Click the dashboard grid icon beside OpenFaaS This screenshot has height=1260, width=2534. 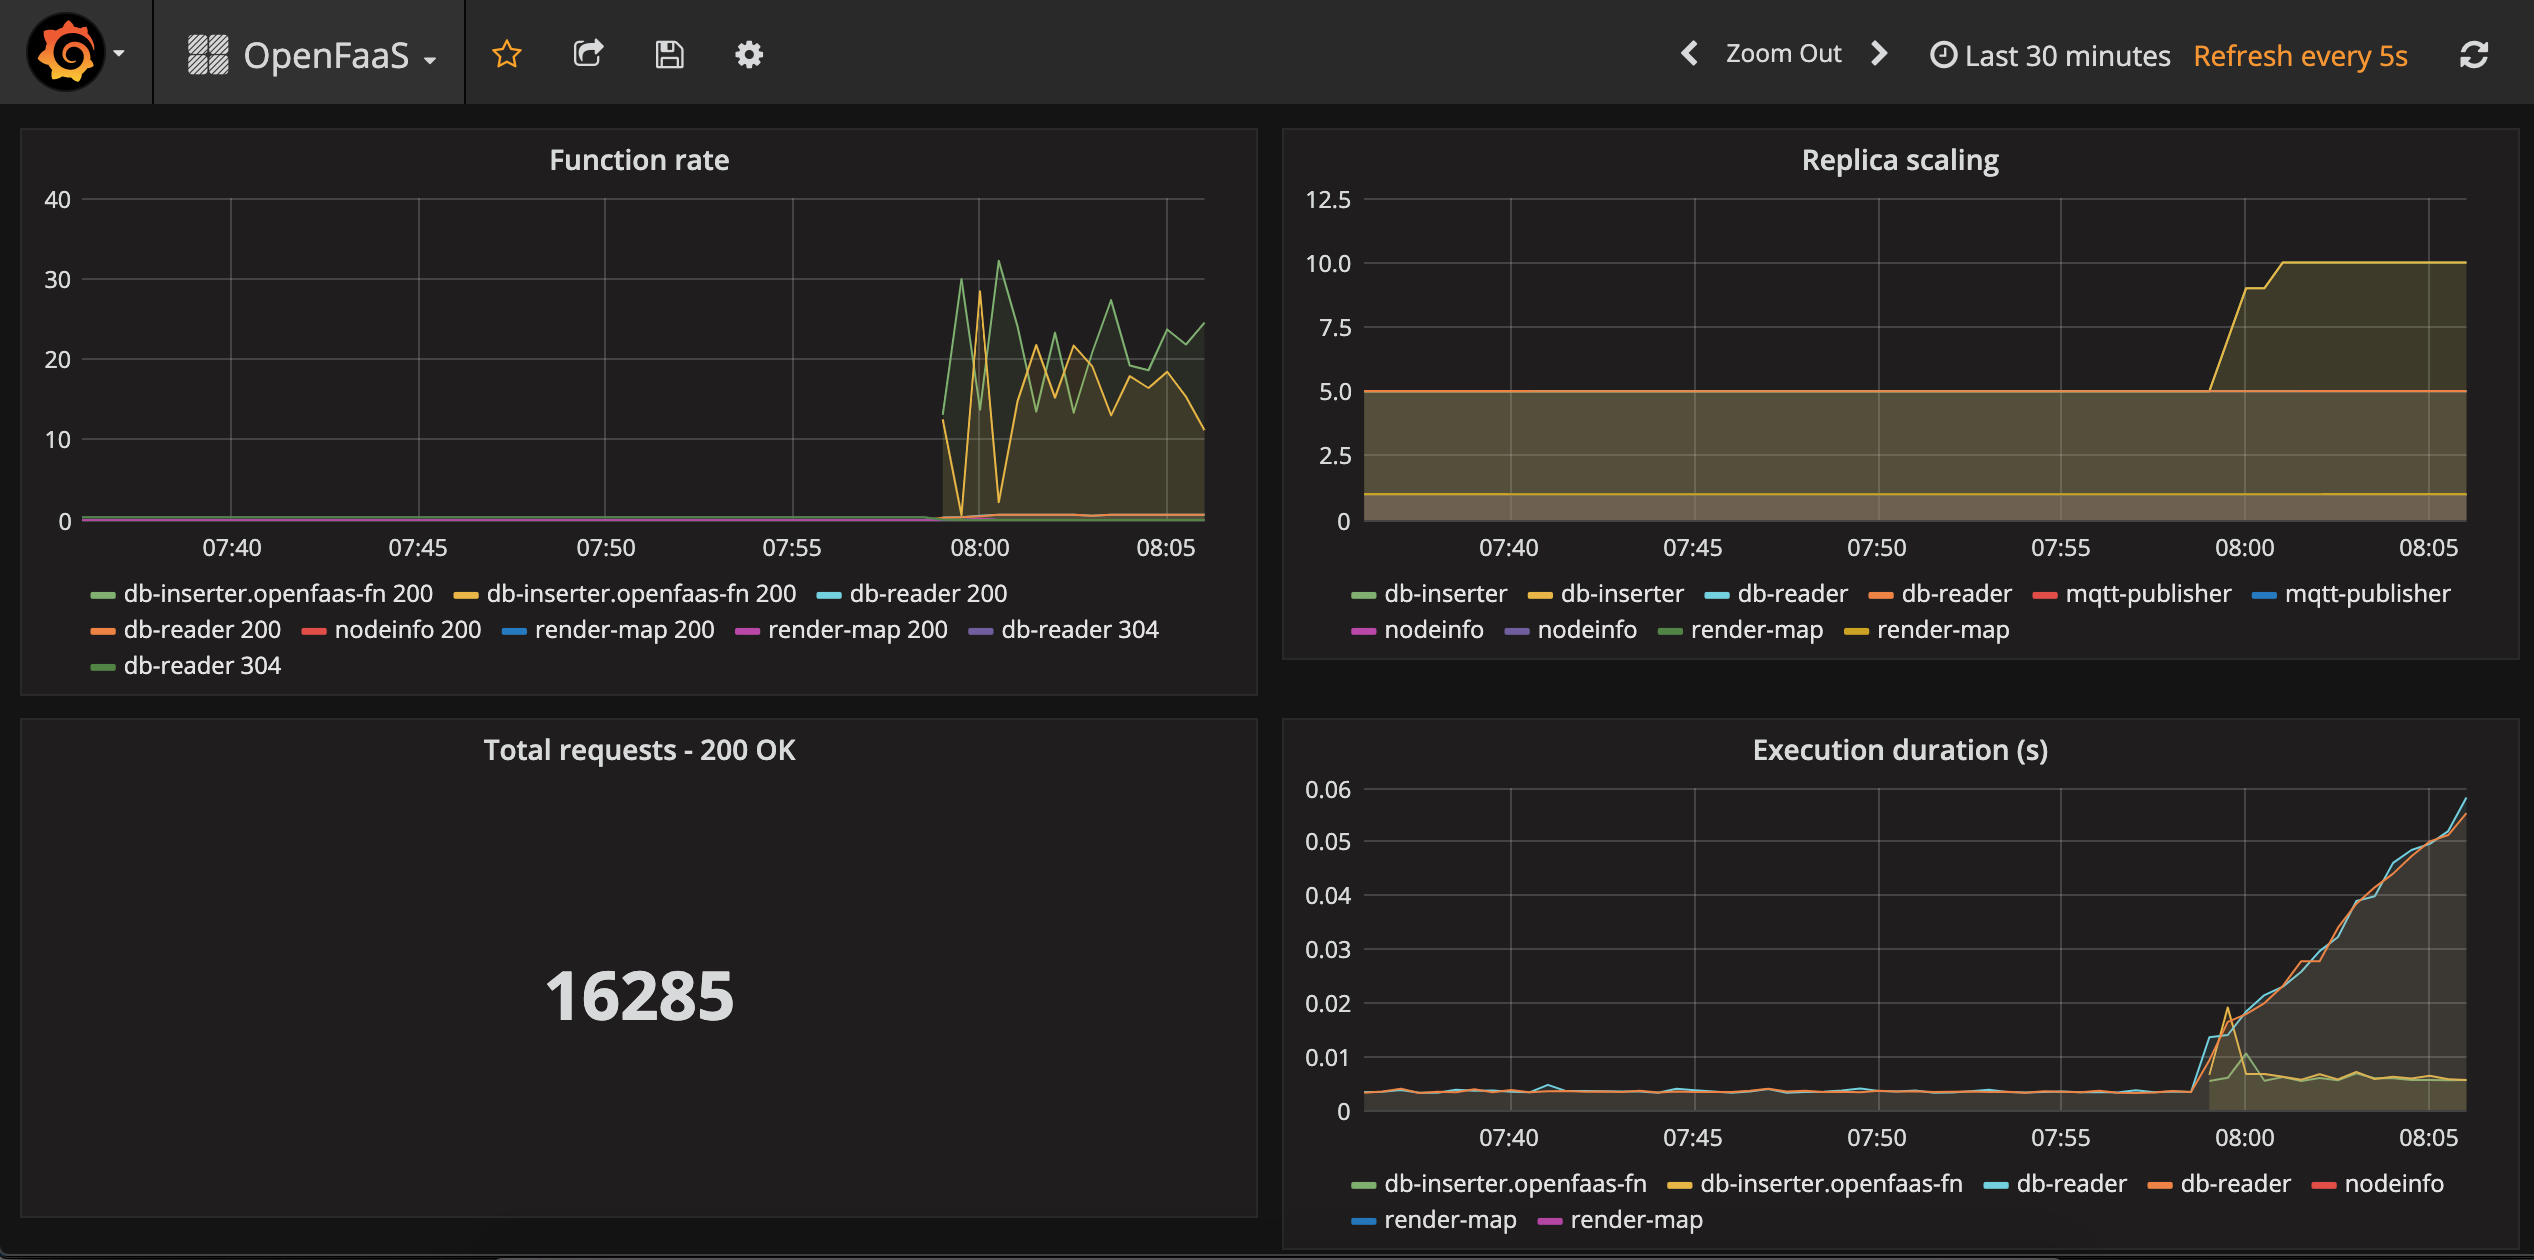coord(208,55)
